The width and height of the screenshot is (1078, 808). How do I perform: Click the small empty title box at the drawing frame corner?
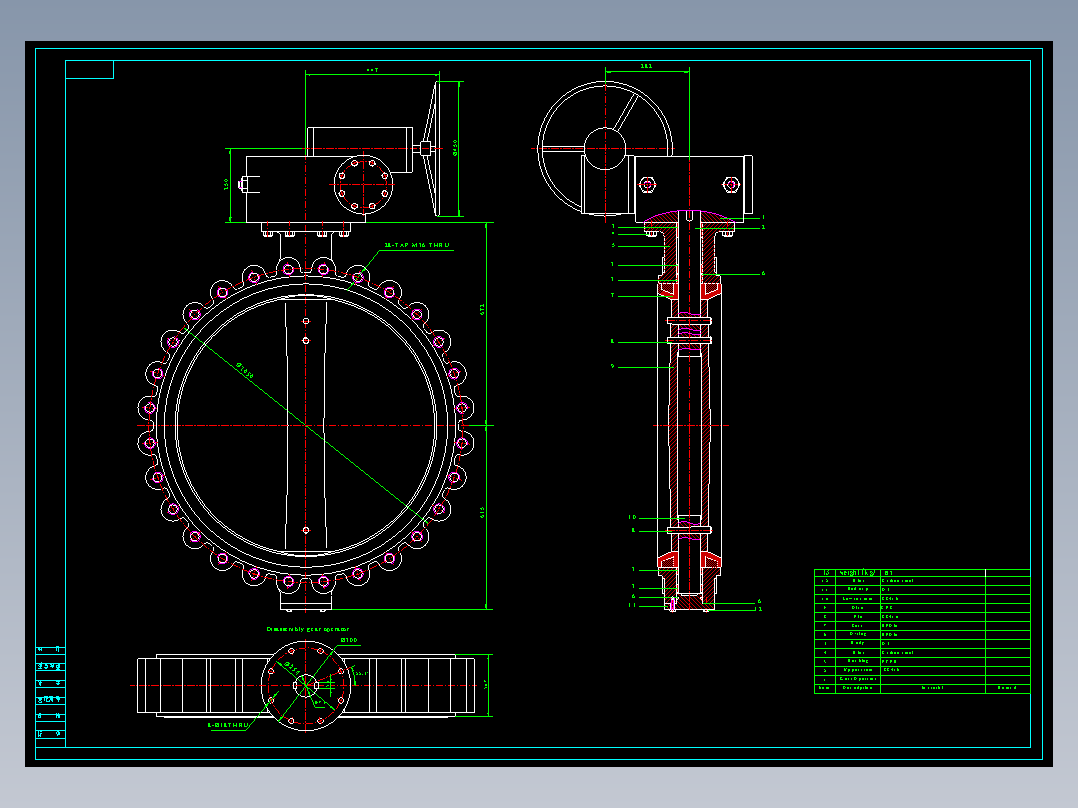pyautogui.click(x=89, y=69)
